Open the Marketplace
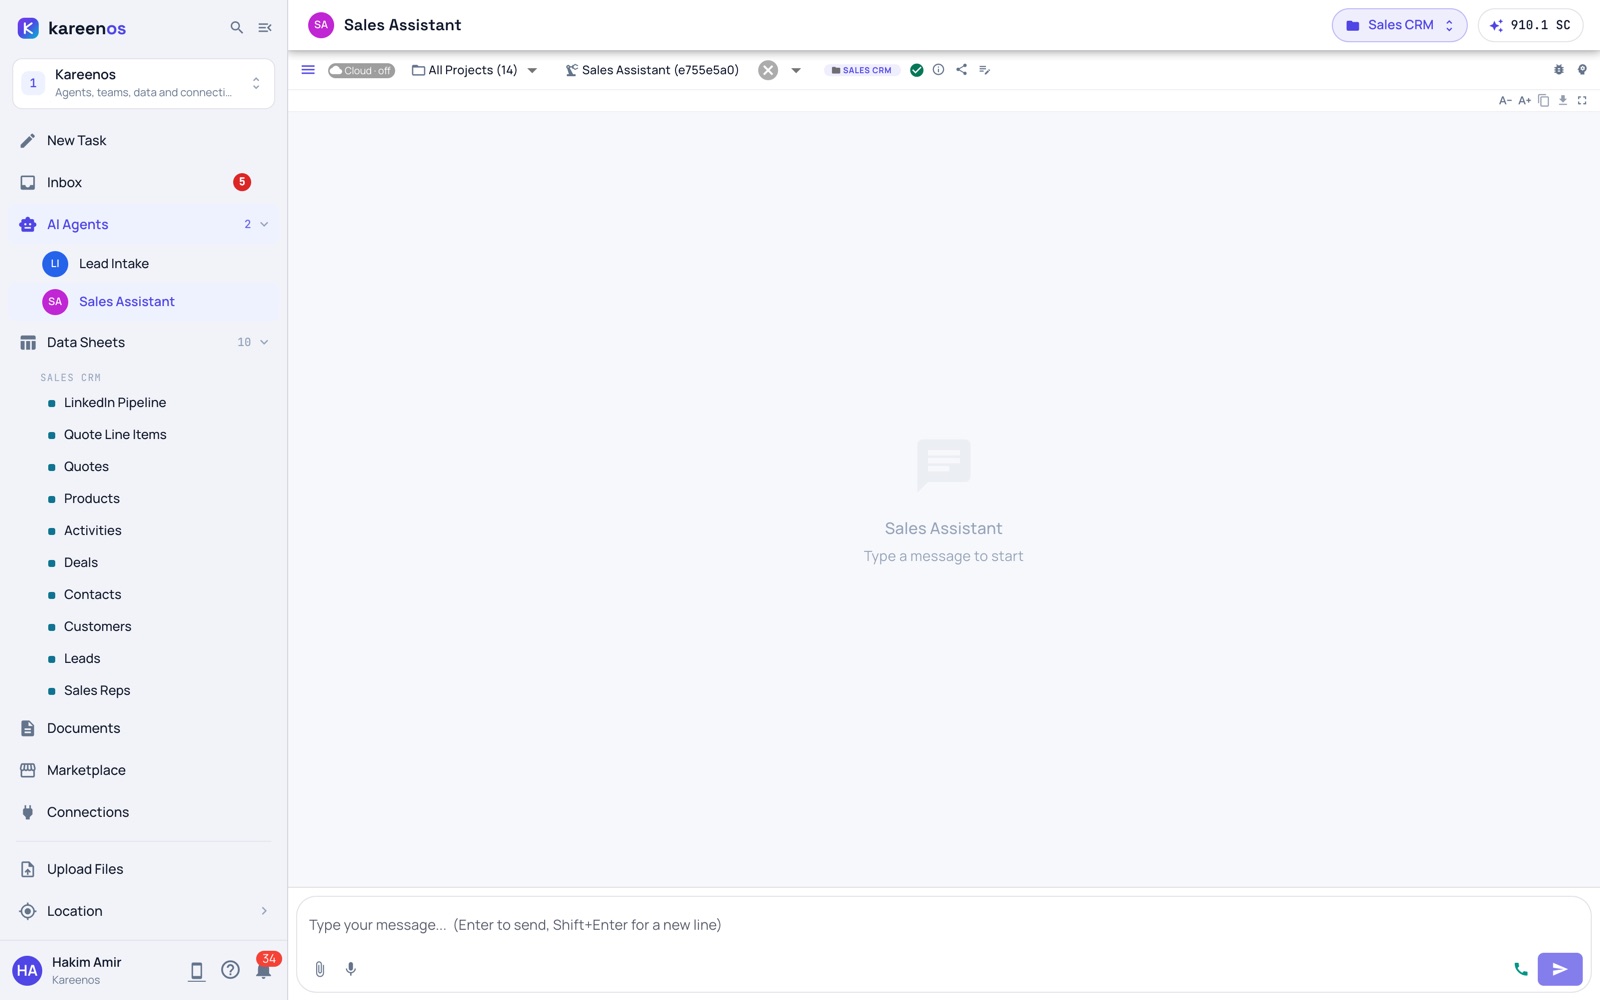The width and height of the screenshot is (1600, 1000). tap(144, 771)
